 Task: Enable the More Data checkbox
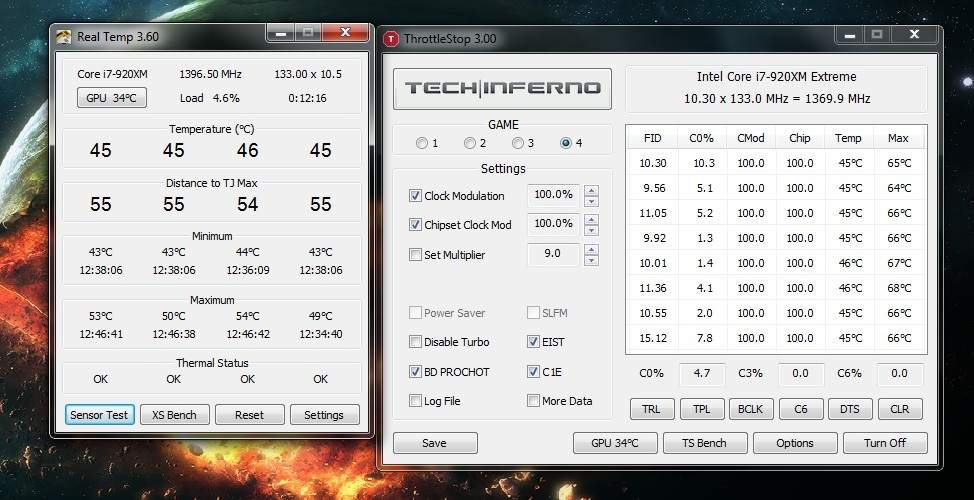tap(533, 401)
